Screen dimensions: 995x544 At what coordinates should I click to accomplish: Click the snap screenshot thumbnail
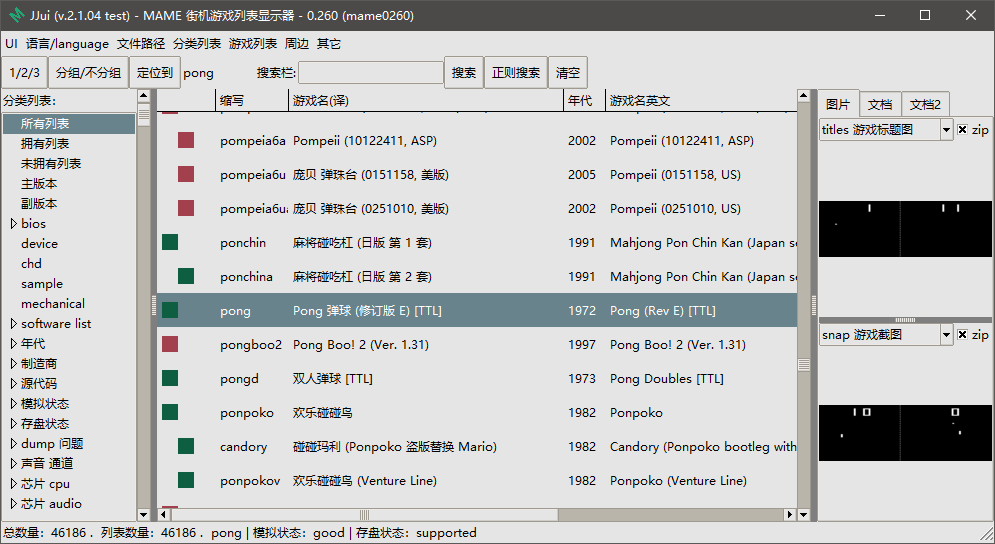tap(905, 433)
